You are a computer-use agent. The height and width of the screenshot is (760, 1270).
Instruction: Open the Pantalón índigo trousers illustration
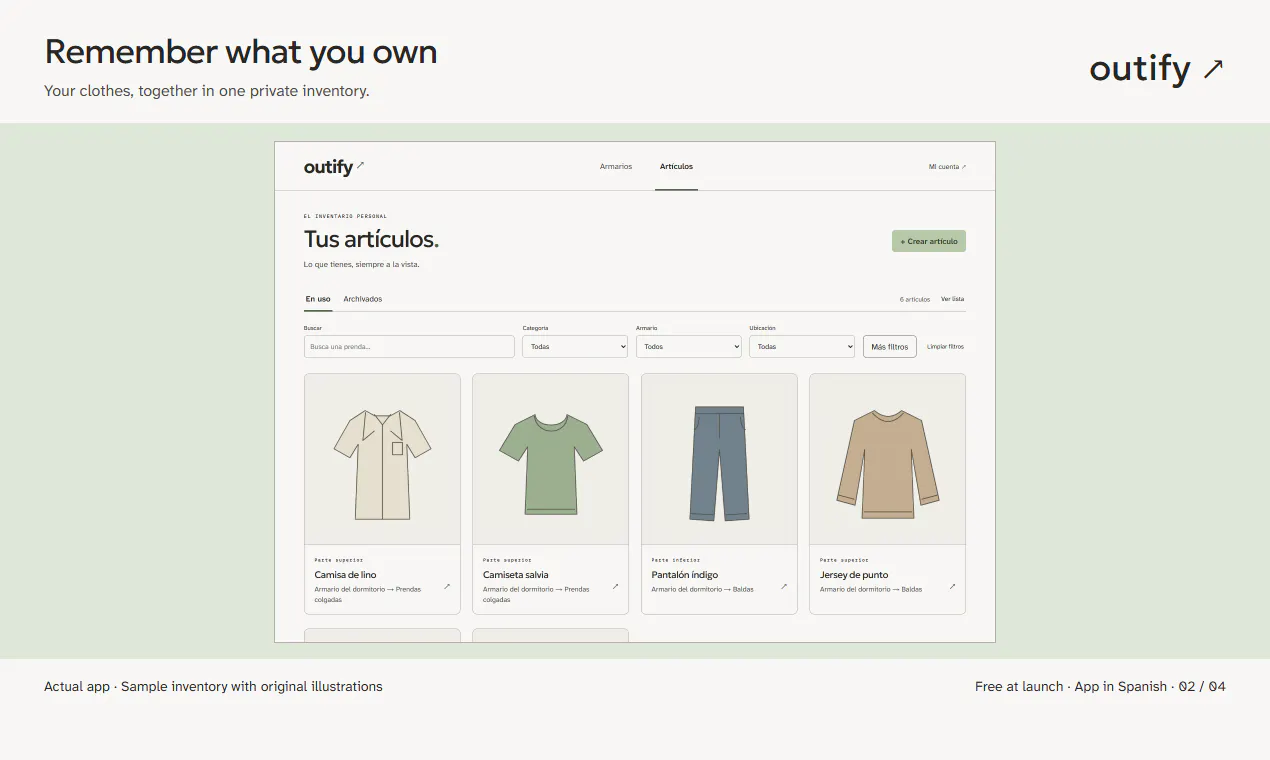(x=719, y=464)
